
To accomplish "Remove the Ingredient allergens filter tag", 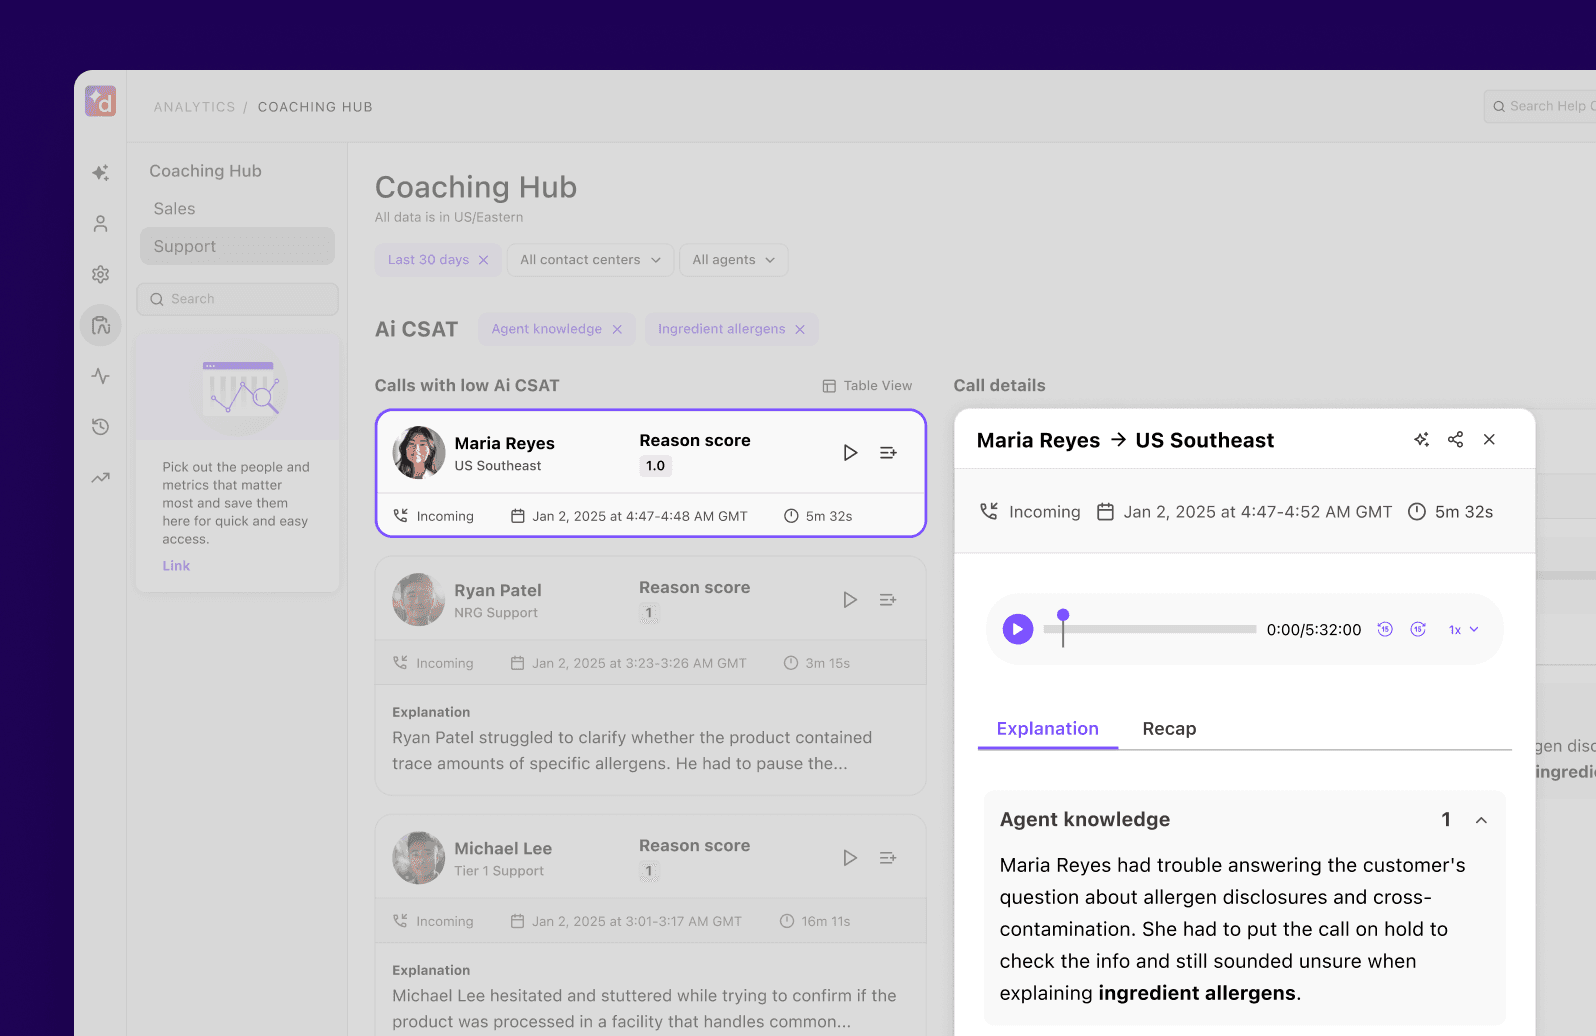I will click(800, 329).
